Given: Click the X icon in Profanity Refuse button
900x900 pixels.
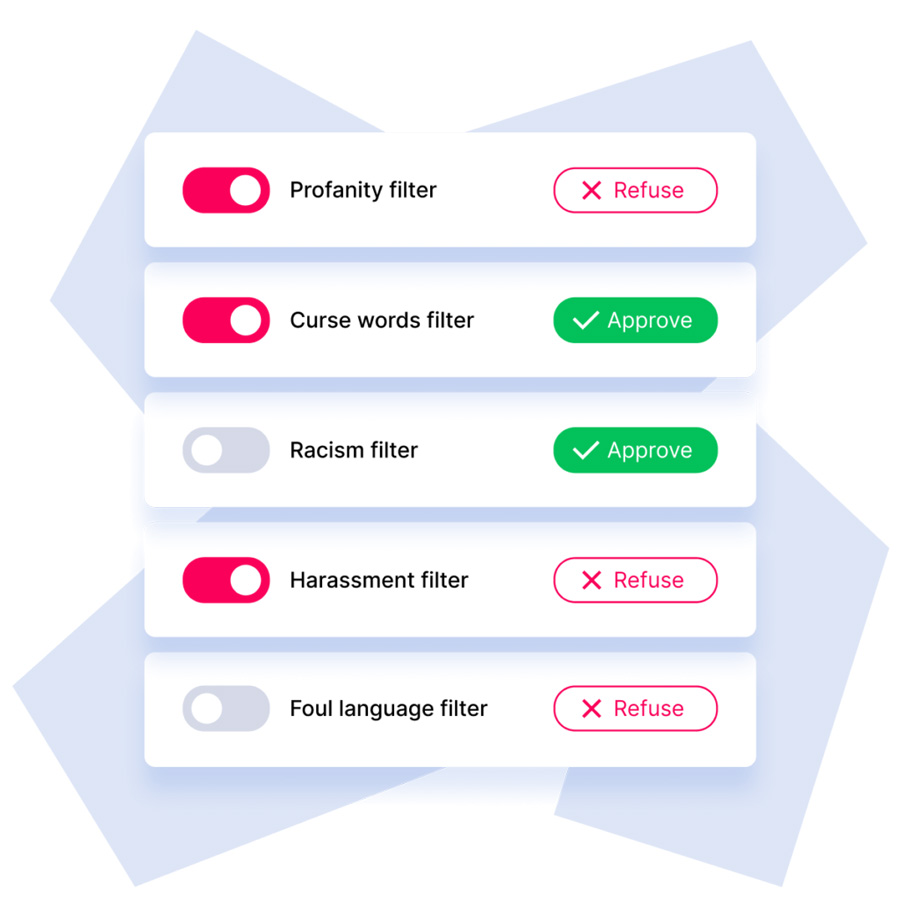Looking at the screenshot, I should [592, 190].
